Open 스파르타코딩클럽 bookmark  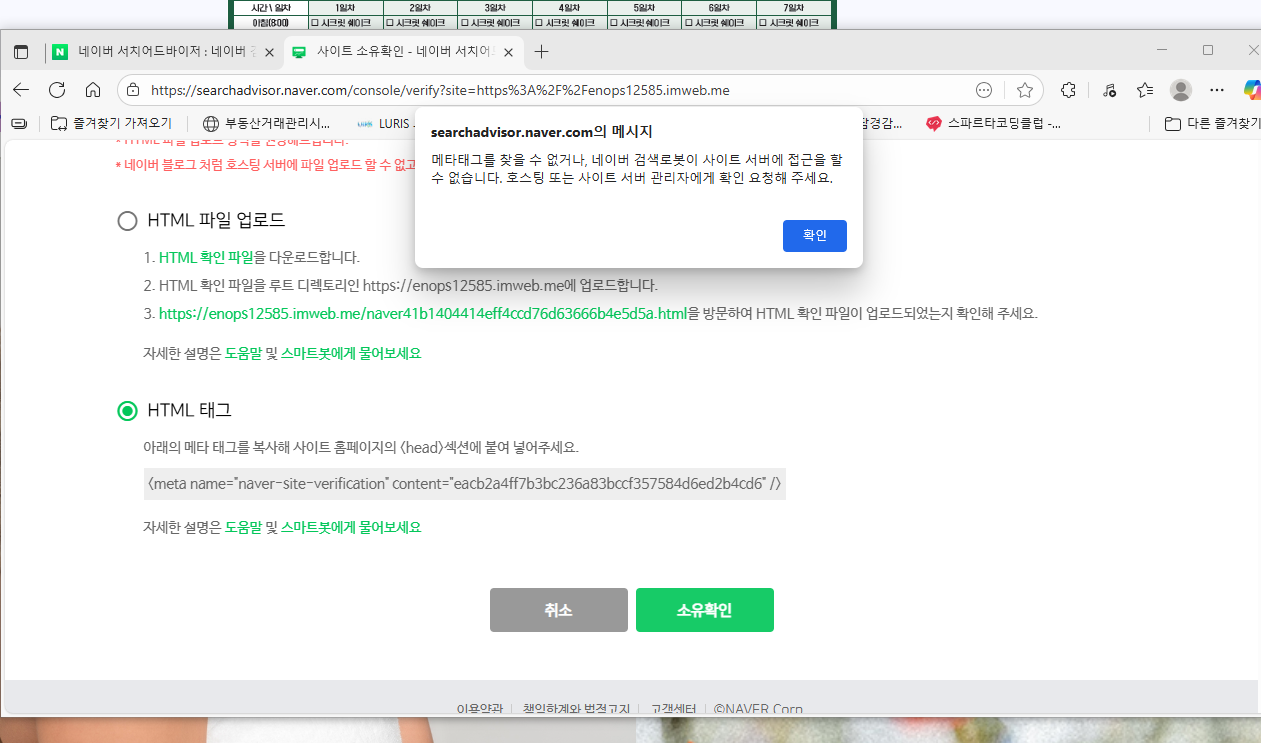click(x=993, y=124)
